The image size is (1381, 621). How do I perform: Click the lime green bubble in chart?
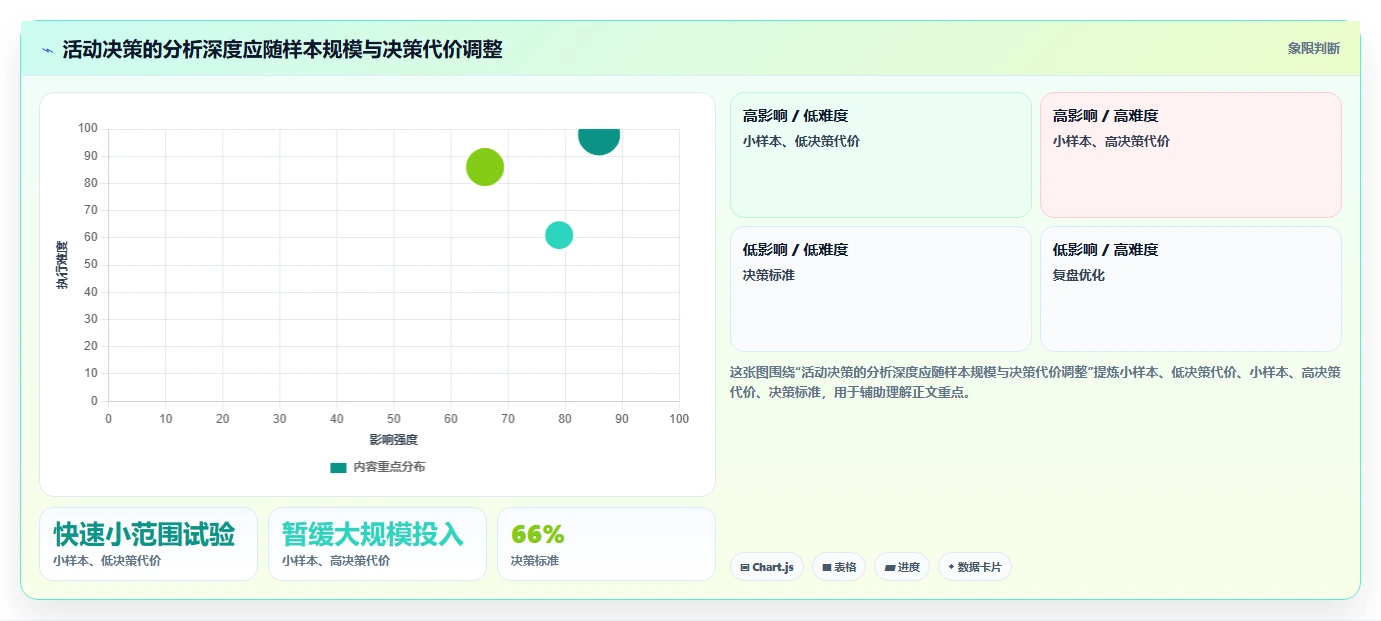[485, 167]
